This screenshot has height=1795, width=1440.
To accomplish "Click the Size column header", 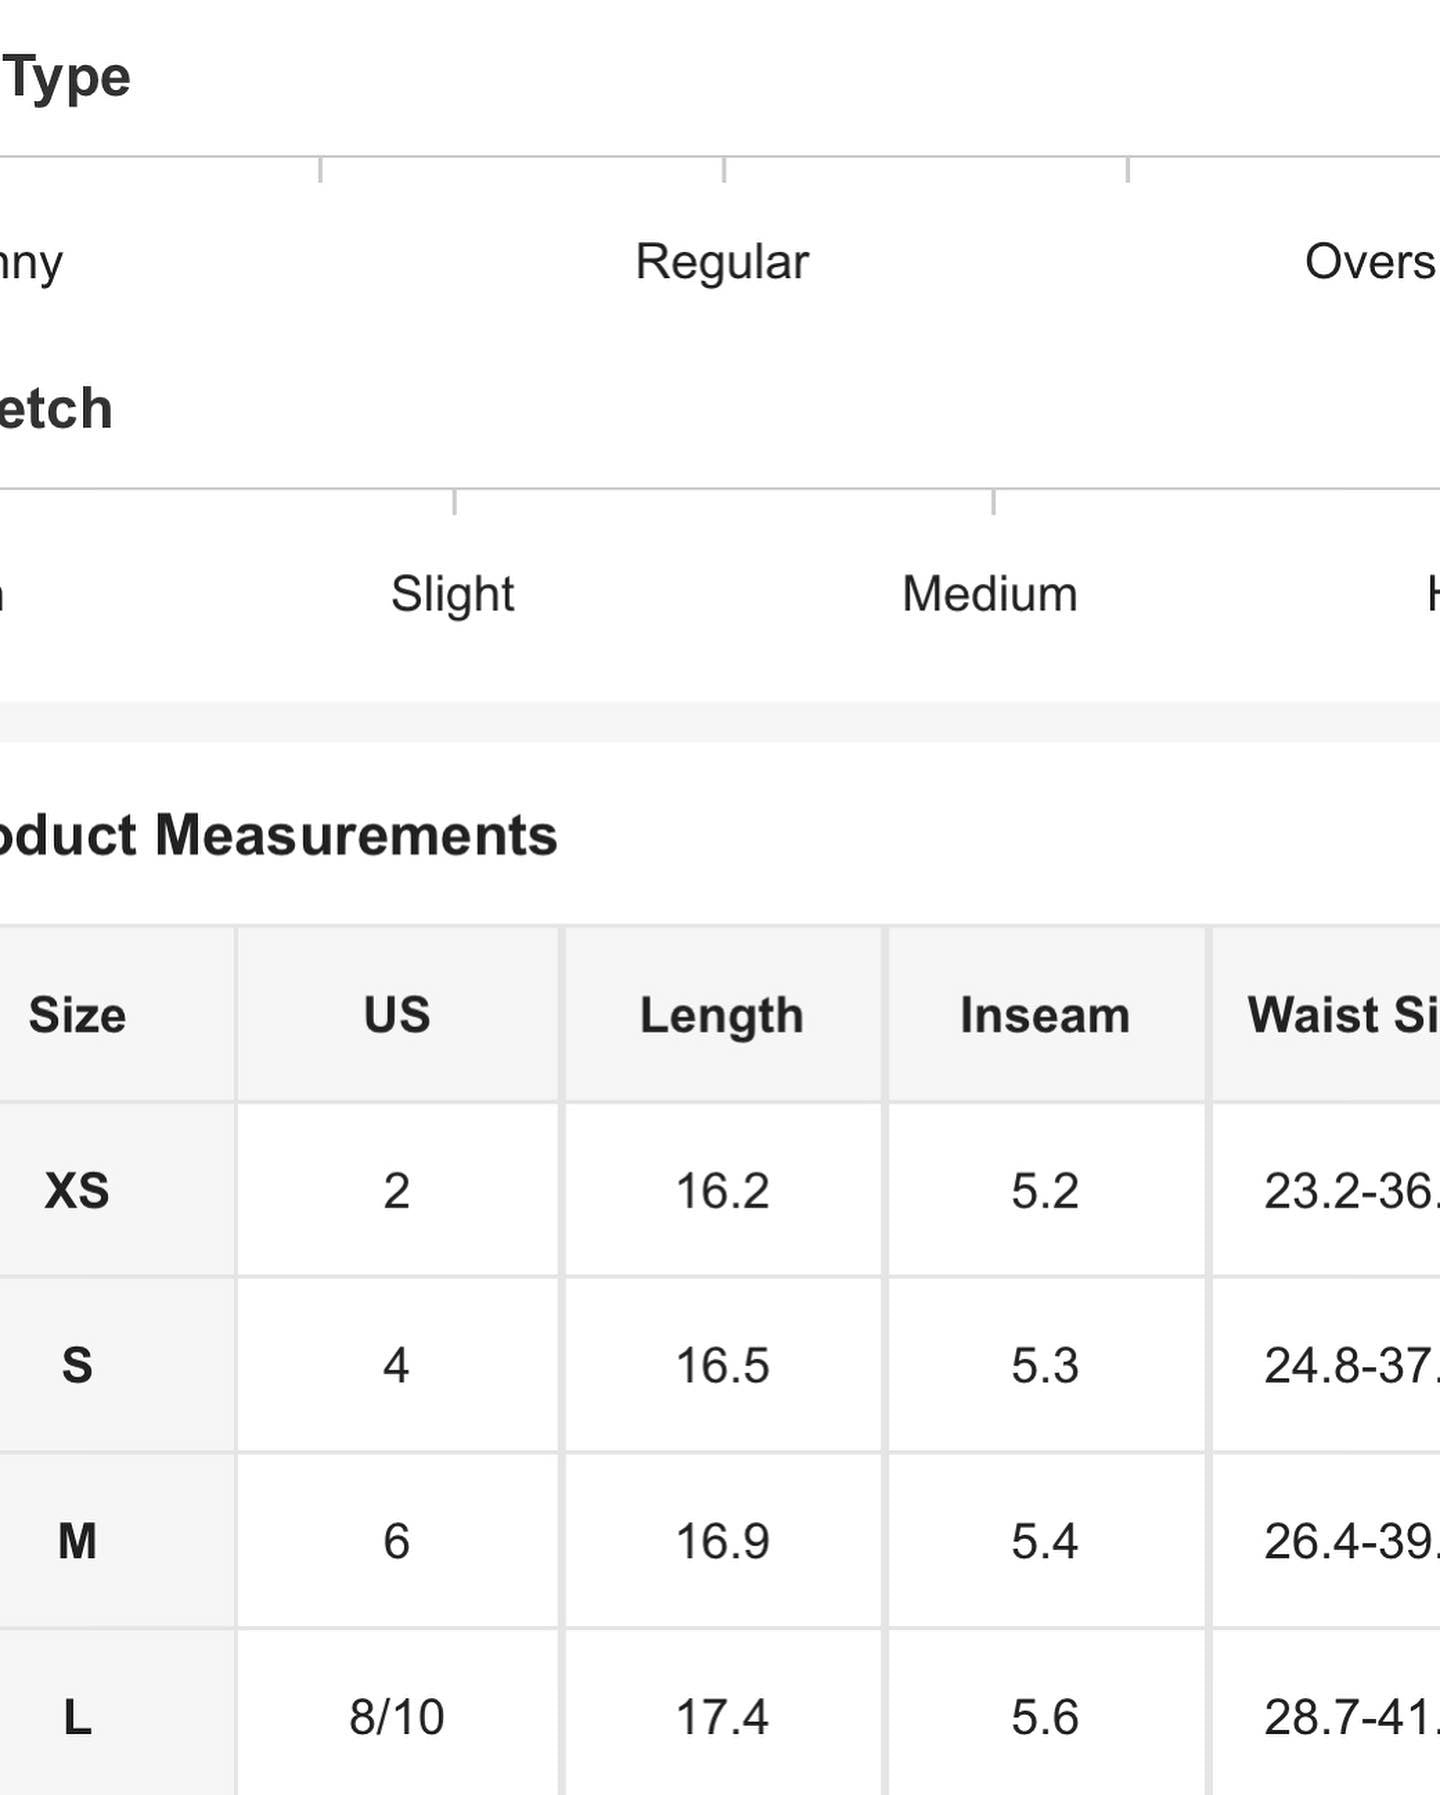I will 77,1016.
